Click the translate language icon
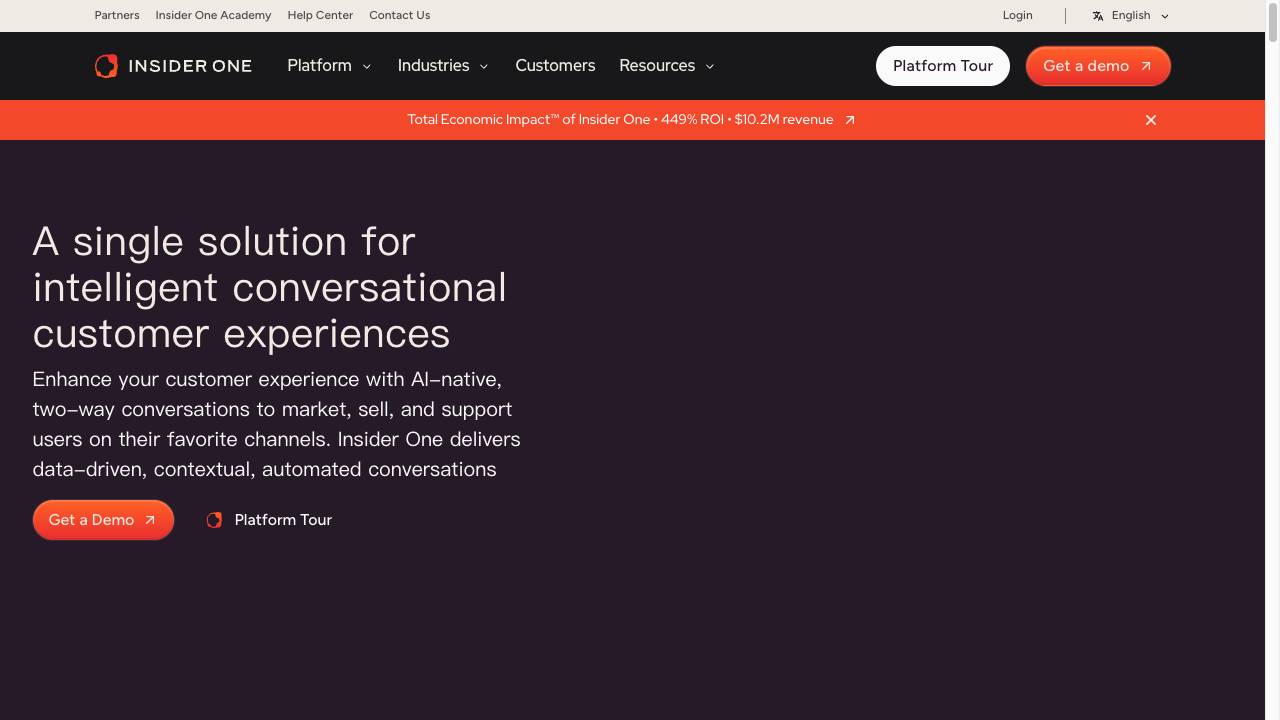The width and height of the screenshot is (1280, 720). coord(1098,16)
